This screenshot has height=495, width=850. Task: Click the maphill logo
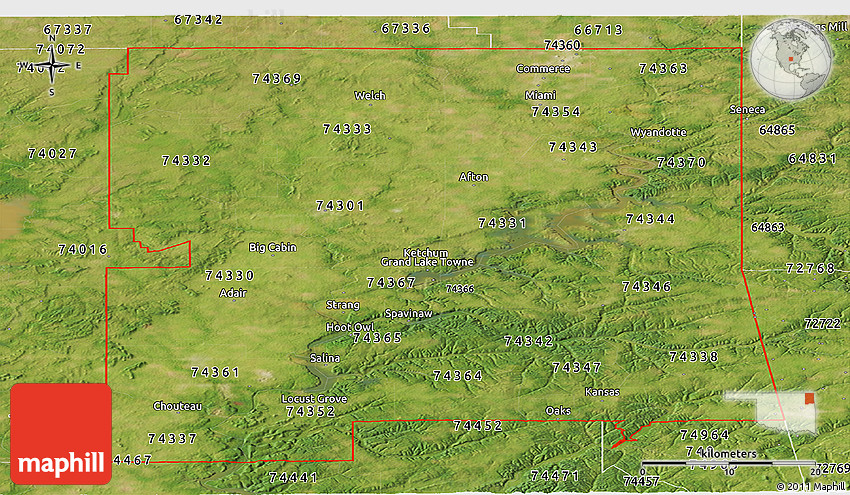tap(61, 433)
